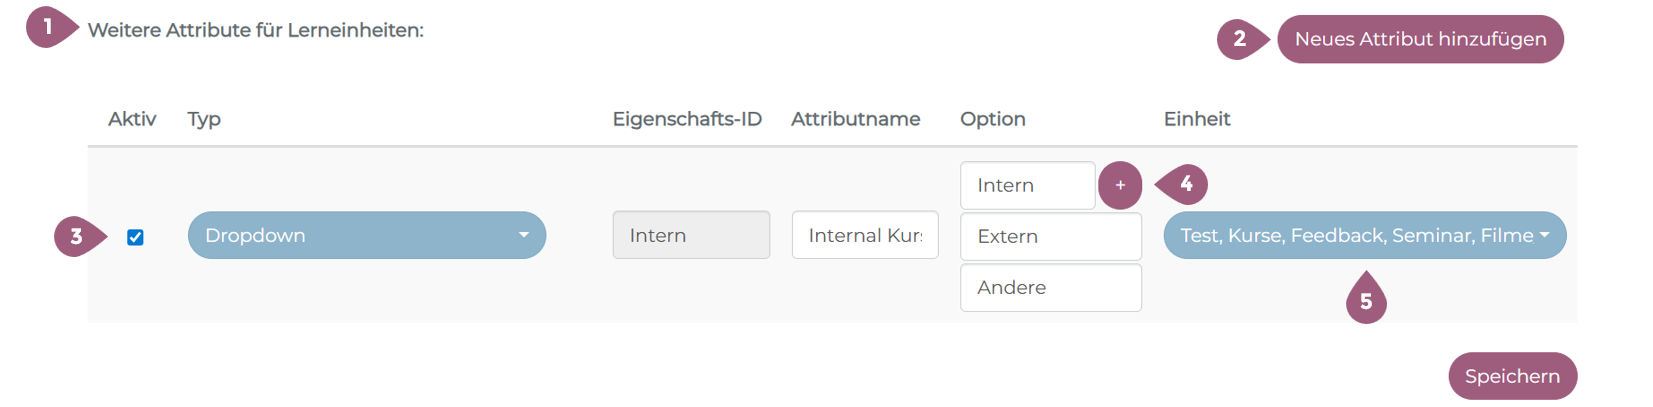
Task: Expand the Einheit units dropdown
Action: [x=1364, y=235]
